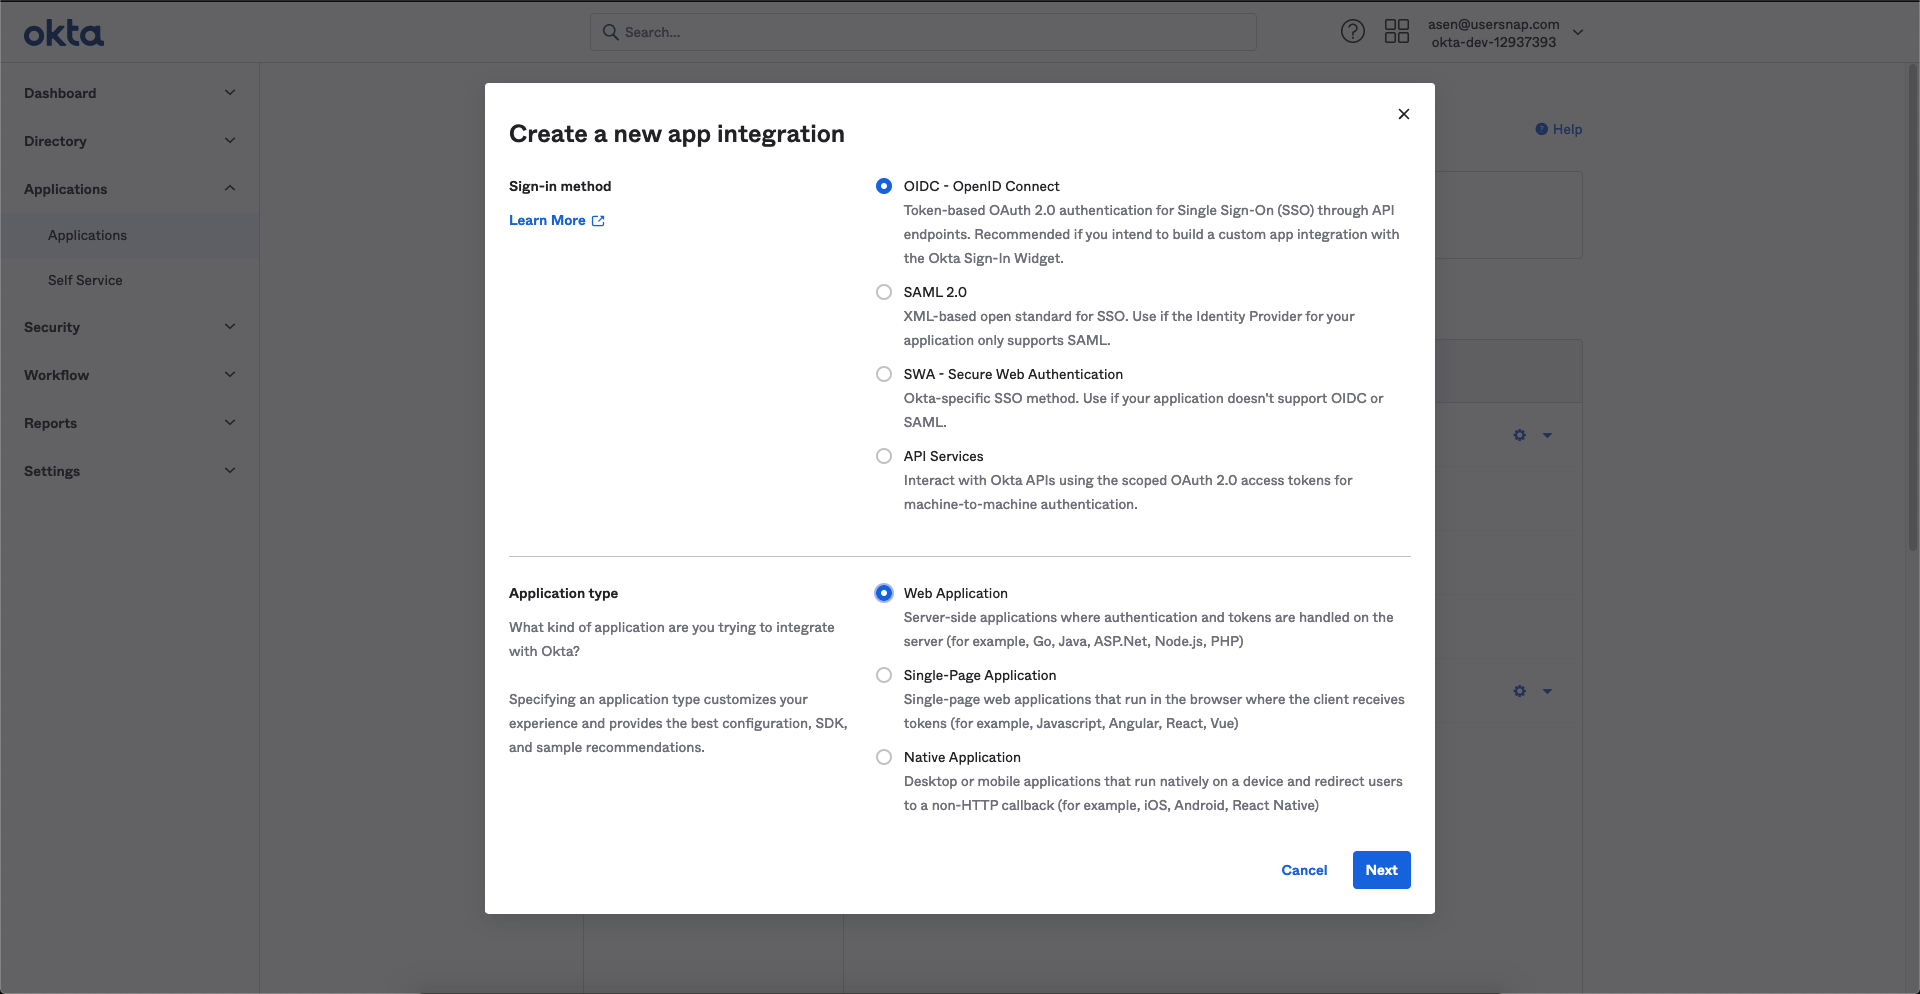Expand the Settings section chevron
The height and width of the screenshot is (994, 1920).
pos(230,471)
